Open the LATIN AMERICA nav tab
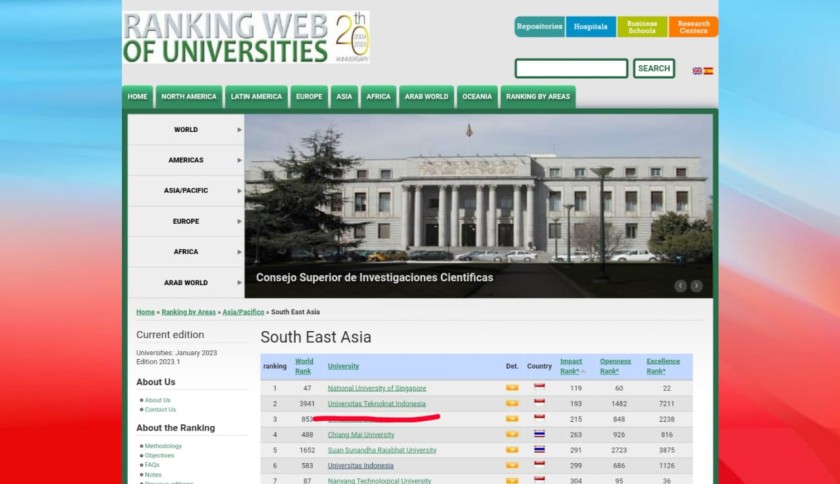The width and height of the screenshot is (840, 484). [x=256, y=97]
